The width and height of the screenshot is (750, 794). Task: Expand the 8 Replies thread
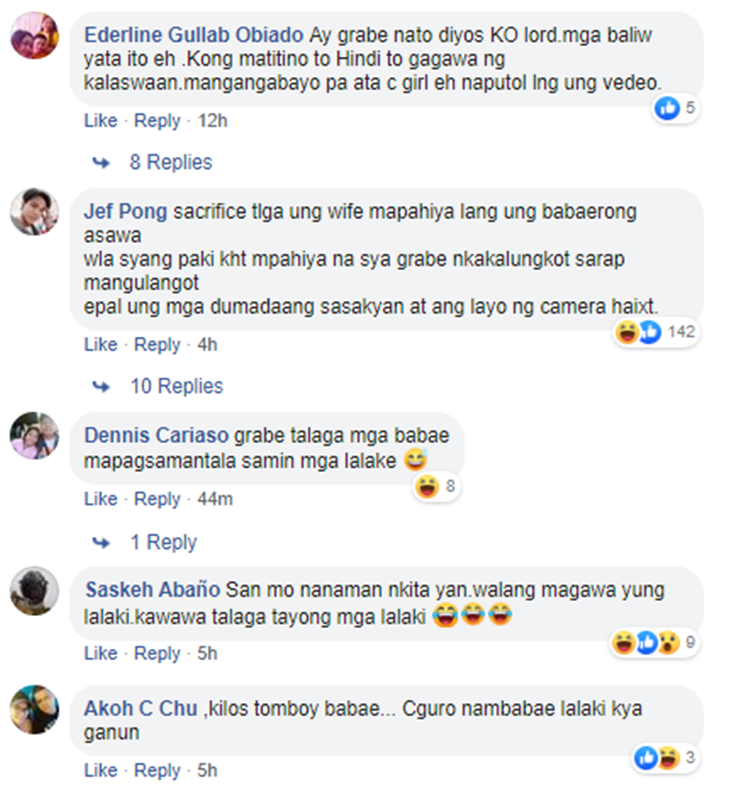pos(171,163)
